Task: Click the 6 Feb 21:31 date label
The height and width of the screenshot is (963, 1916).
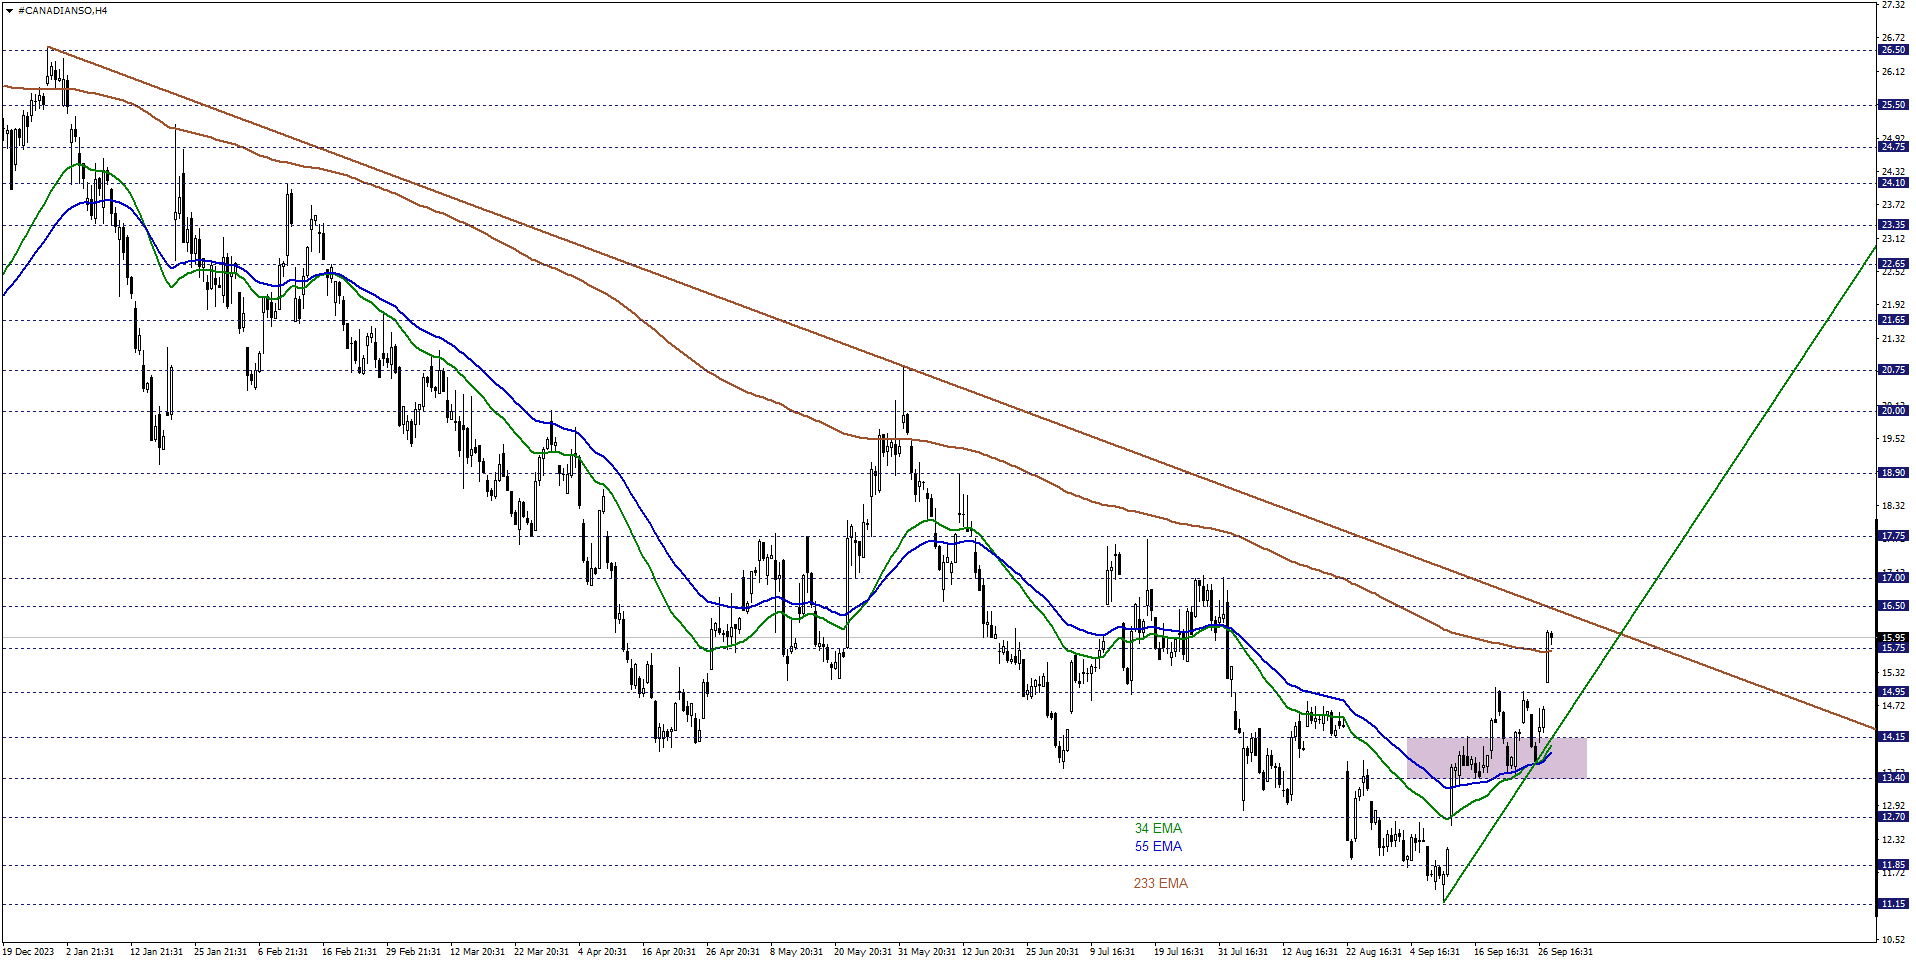Action: (283, 952)
